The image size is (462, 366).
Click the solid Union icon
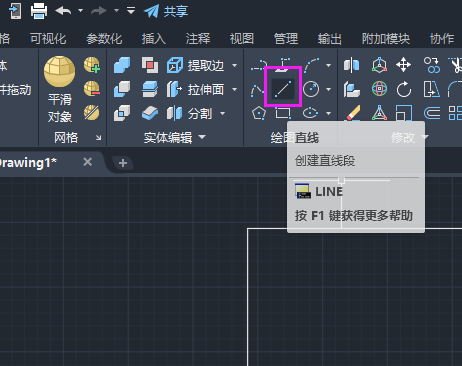122,65
